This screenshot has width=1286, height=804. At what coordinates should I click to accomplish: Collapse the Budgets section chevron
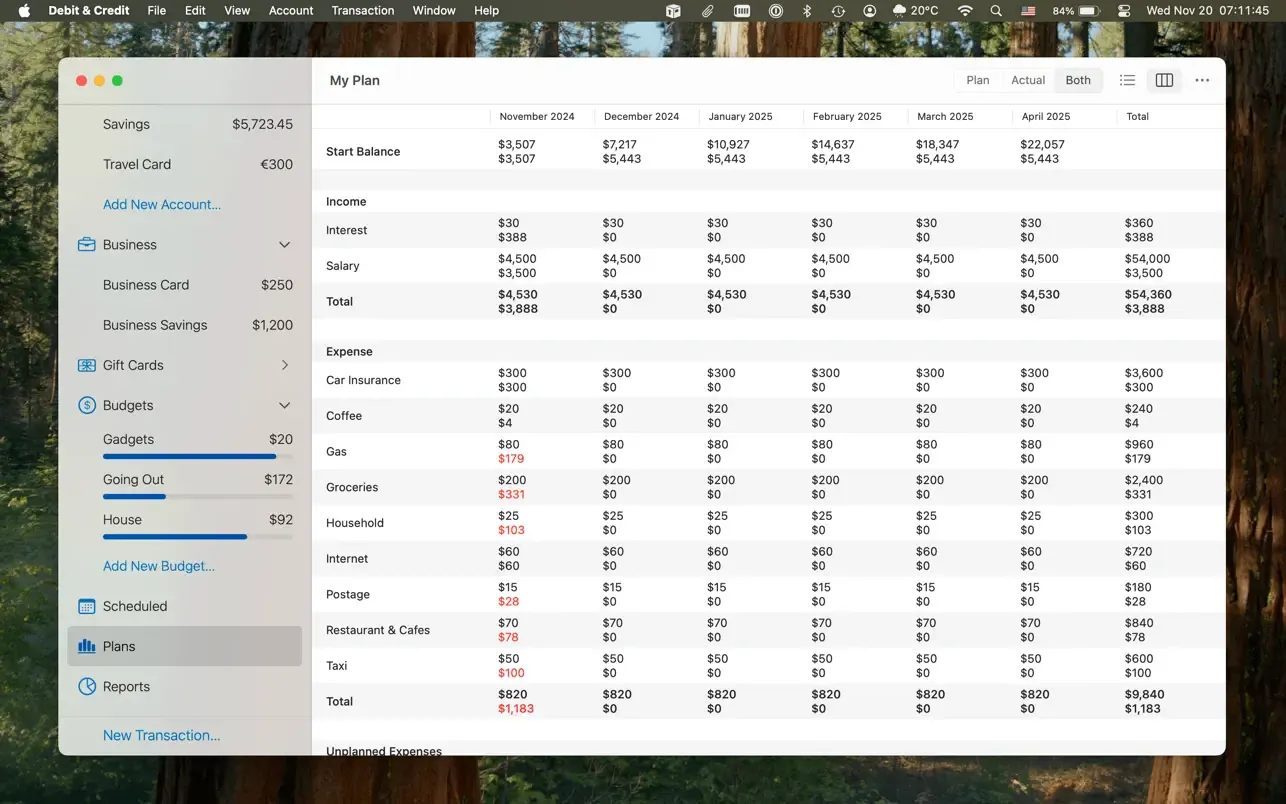284,405
